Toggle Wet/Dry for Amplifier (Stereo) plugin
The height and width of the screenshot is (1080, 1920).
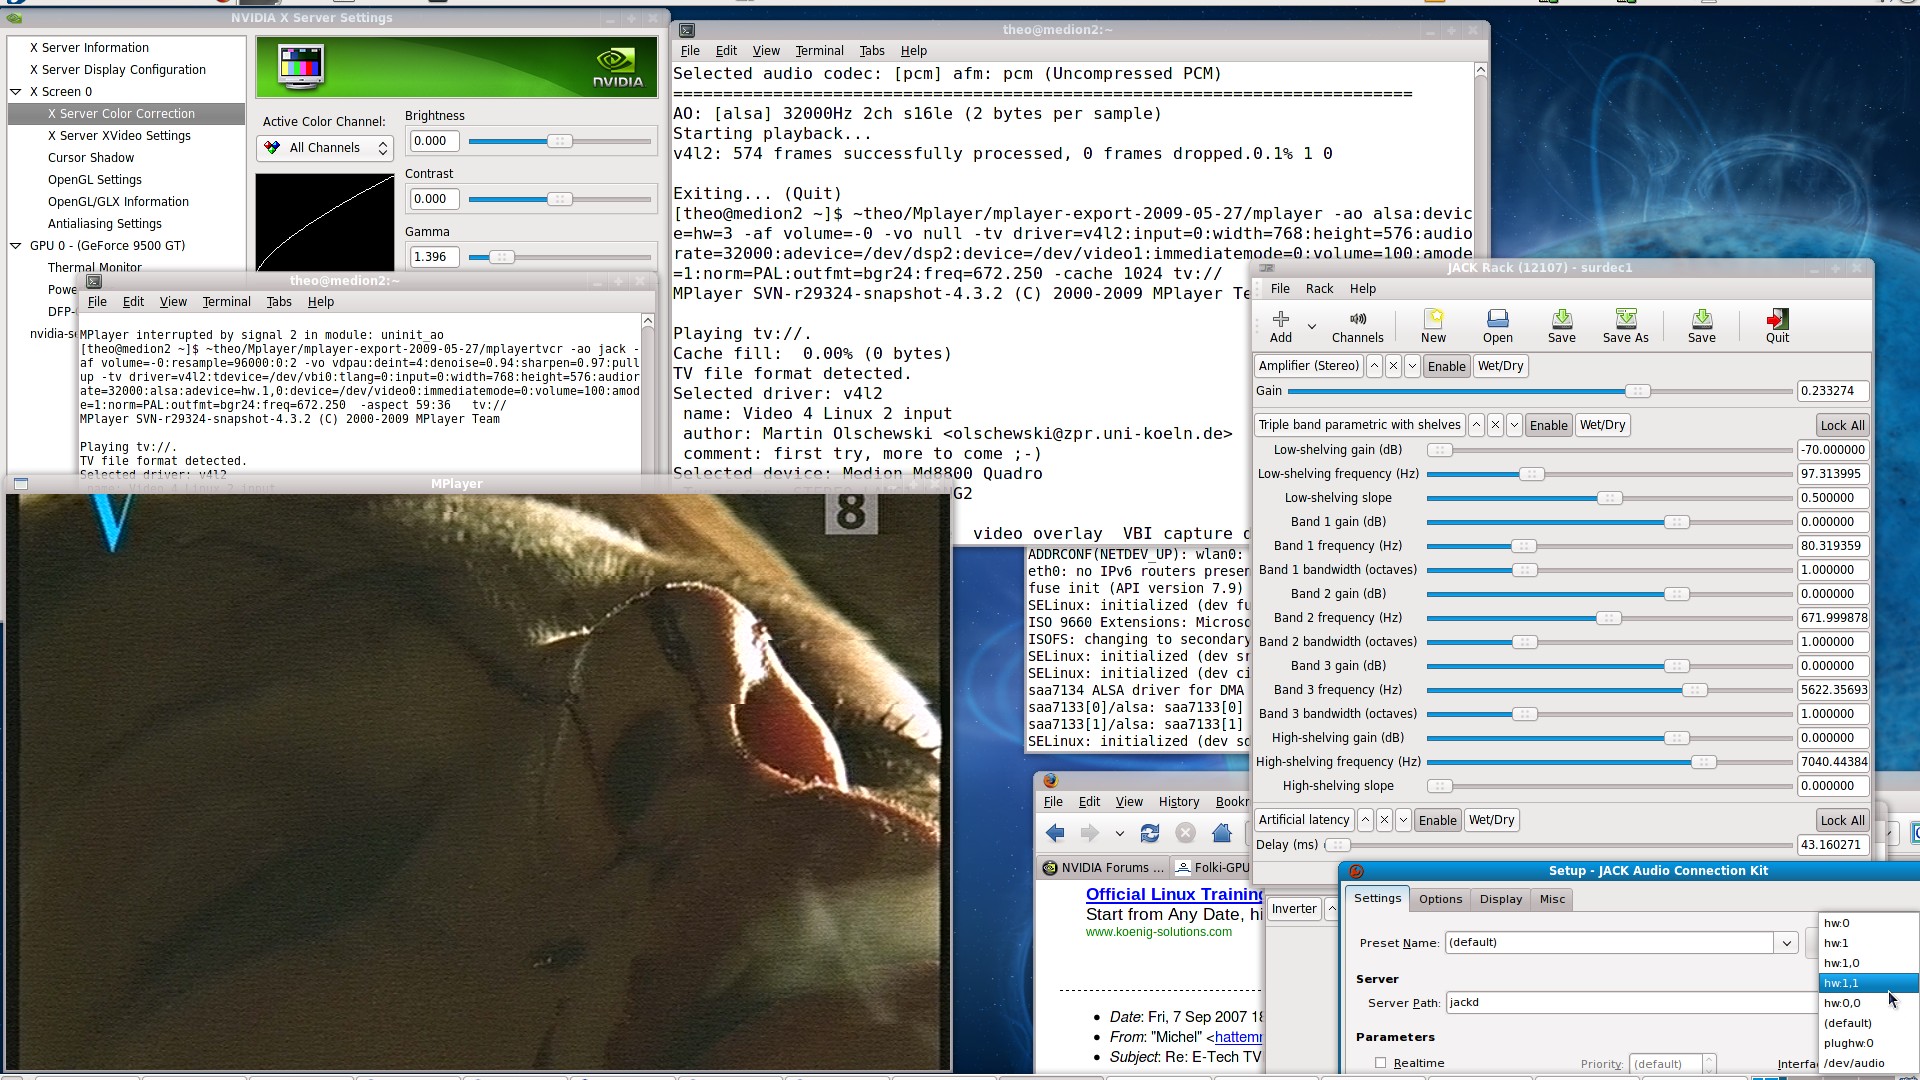pyautogui.click(x=1500, y=366)
